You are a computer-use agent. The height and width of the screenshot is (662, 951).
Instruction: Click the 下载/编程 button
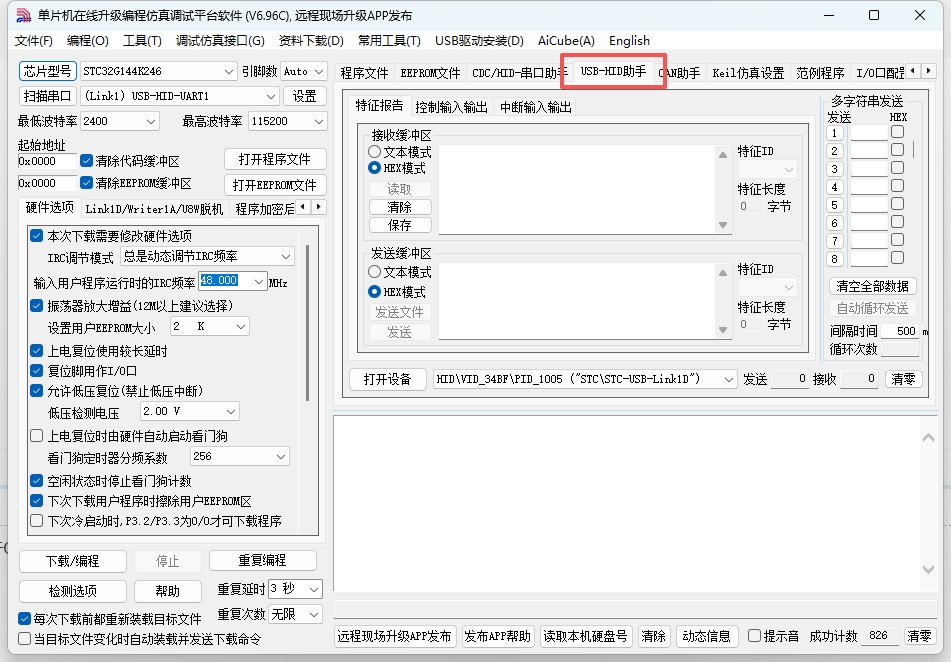pos(73,561)
